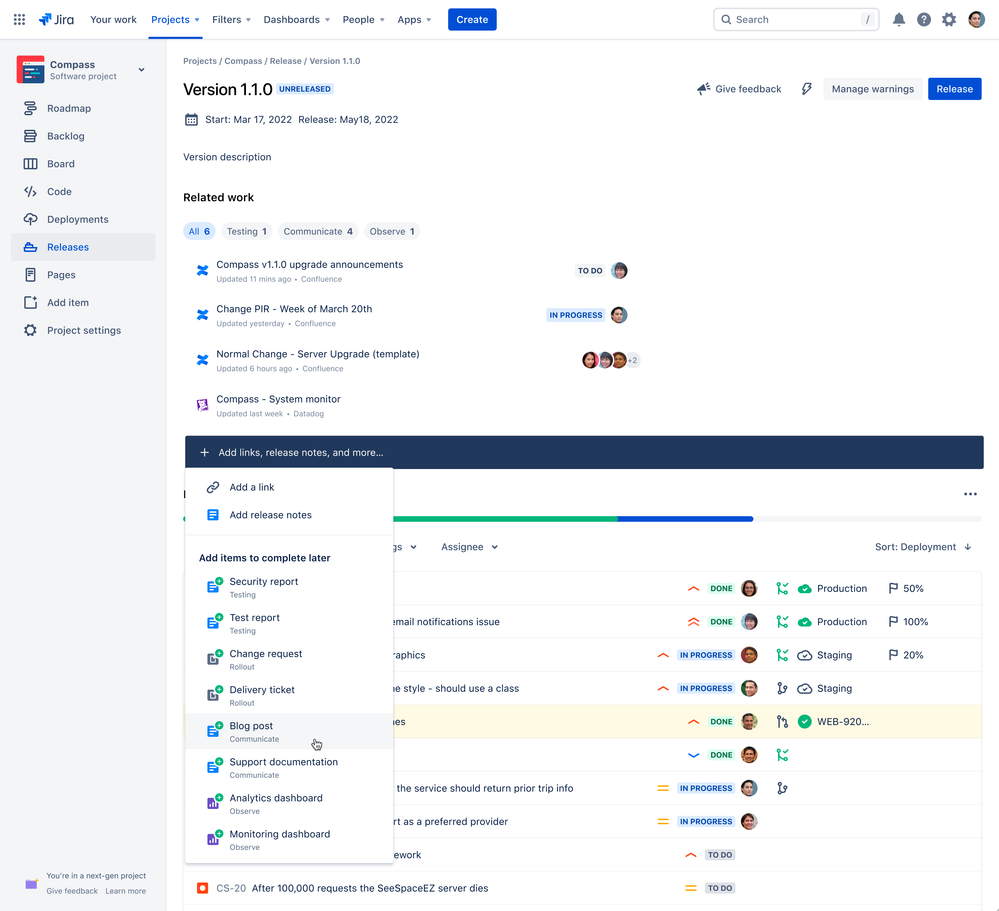Click Release in the breadcrumb

285,61
